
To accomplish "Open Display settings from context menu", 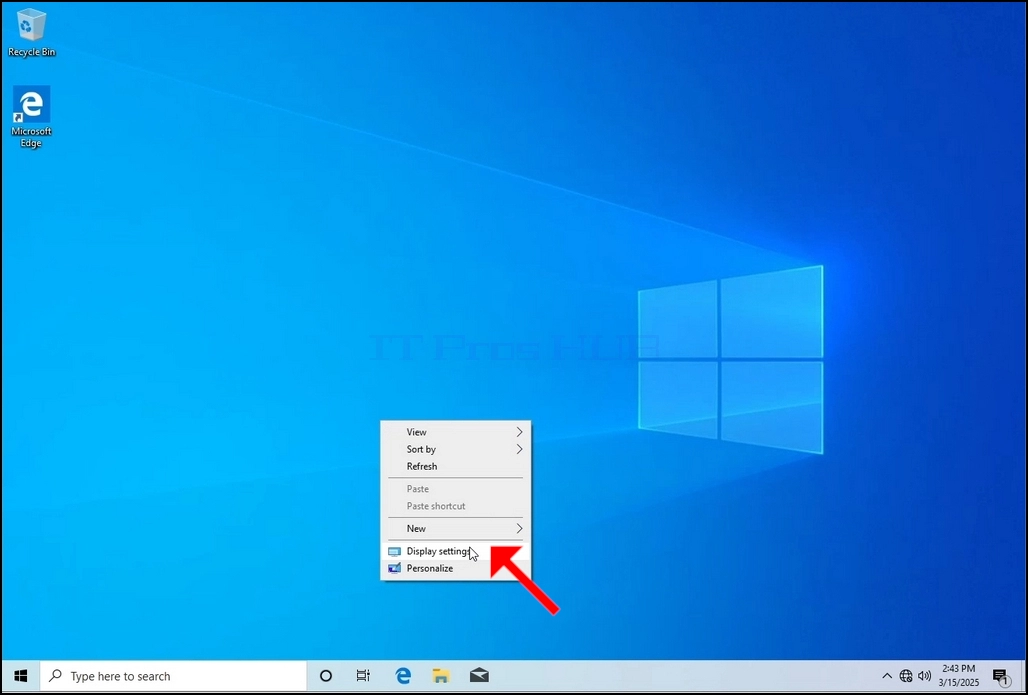I will tap(456, 551).
